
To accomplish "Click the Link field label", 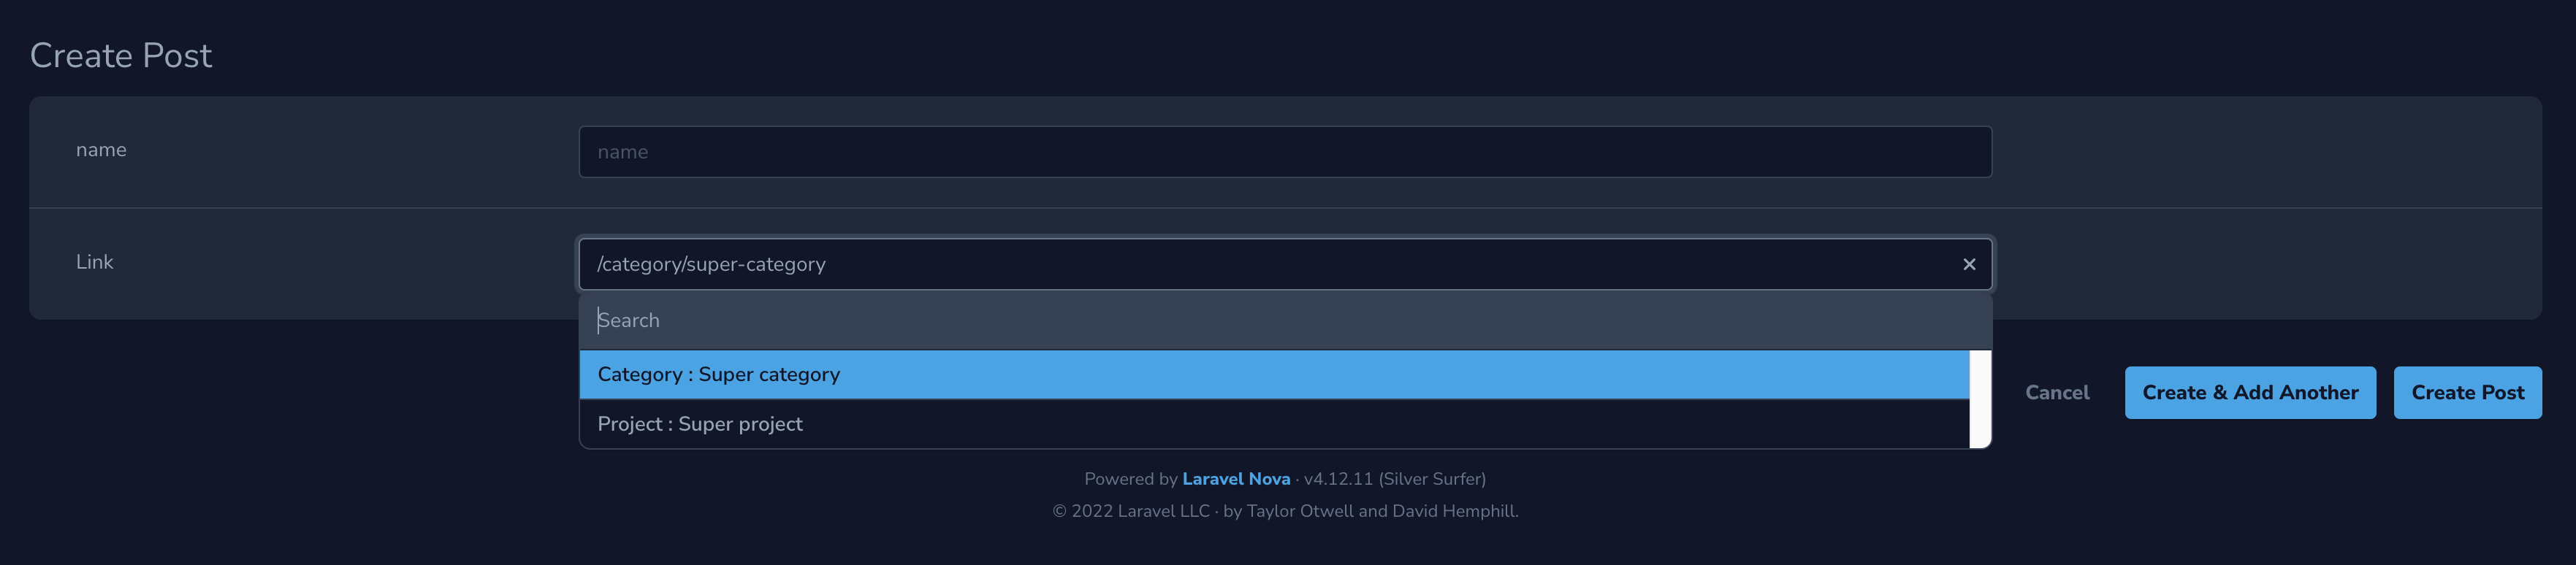I will click(96, 262).
